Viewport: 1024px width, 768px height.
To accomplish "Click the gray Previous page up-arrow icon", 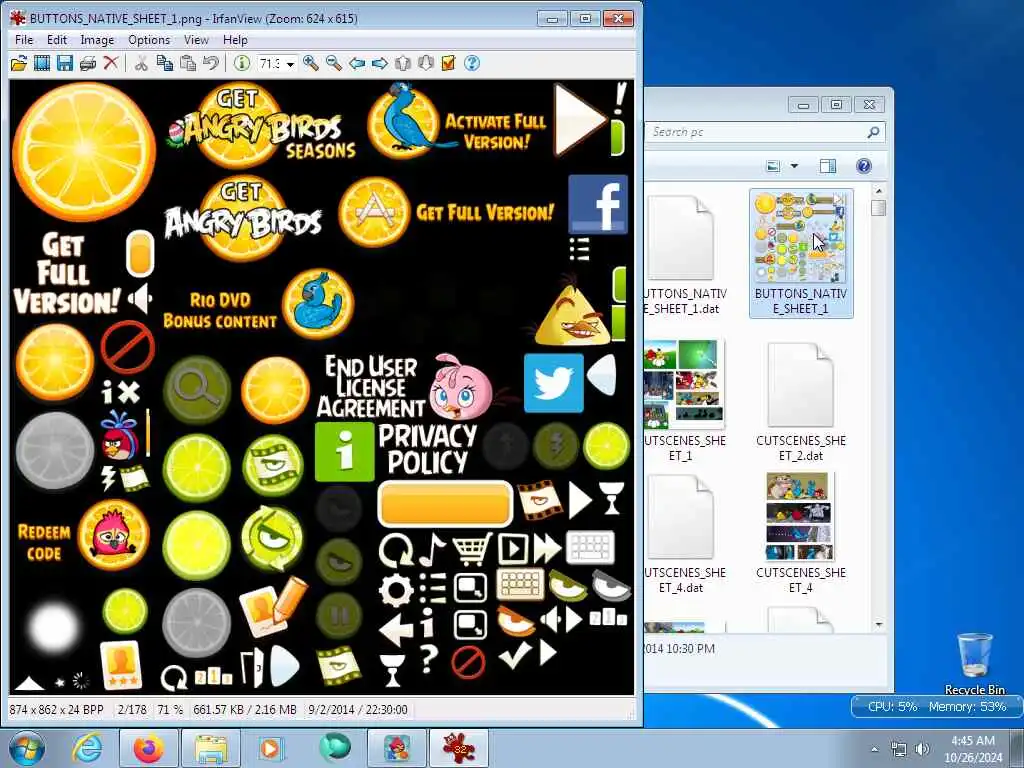I will (403, 63).
